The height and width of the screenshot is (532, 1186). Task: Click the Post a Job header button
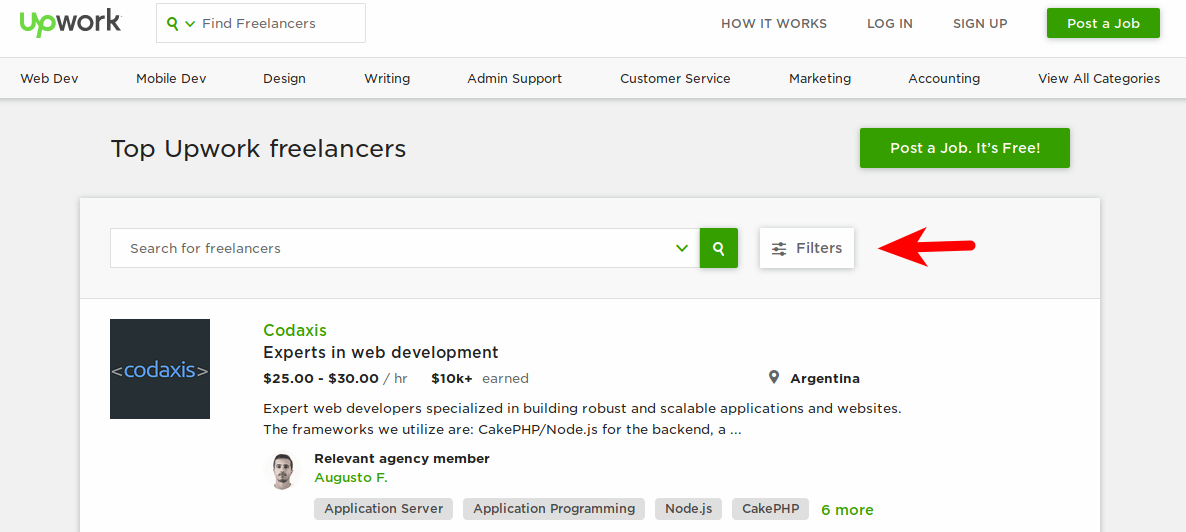tap(1103, 23)
